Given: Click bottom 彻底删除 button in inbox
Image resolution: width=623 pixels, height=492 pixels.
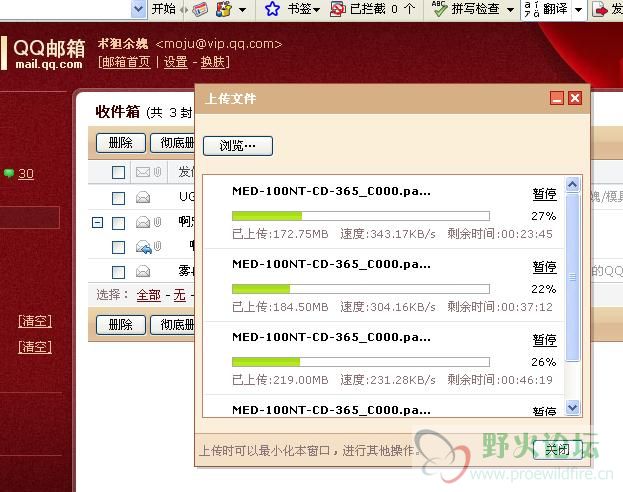Looking at the screenshot, I should coord(172,325).
